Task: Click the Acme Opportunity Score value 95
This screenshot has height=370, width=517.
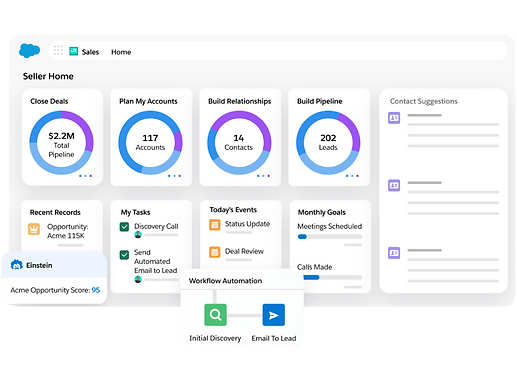Action: [96, 290]
